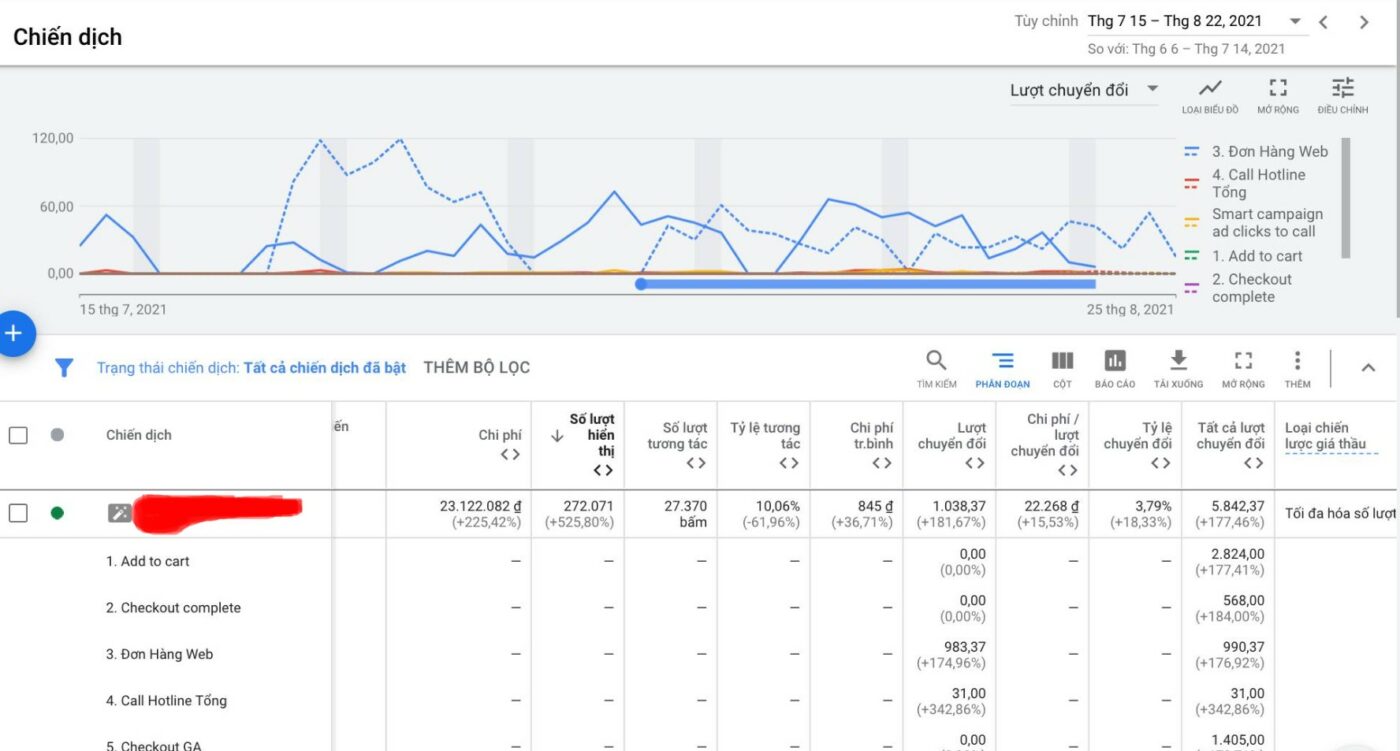Screen dimensions: 1400x751
Task: Toggle 3. Đơn Hàng Web legend series
Action: 1256,152
